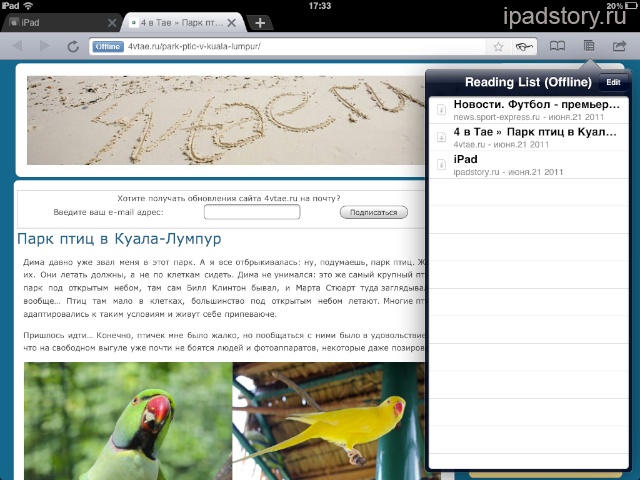Open bookmarks with the book icon
This screenshot has width=640, height=480.
click(557, 46)
